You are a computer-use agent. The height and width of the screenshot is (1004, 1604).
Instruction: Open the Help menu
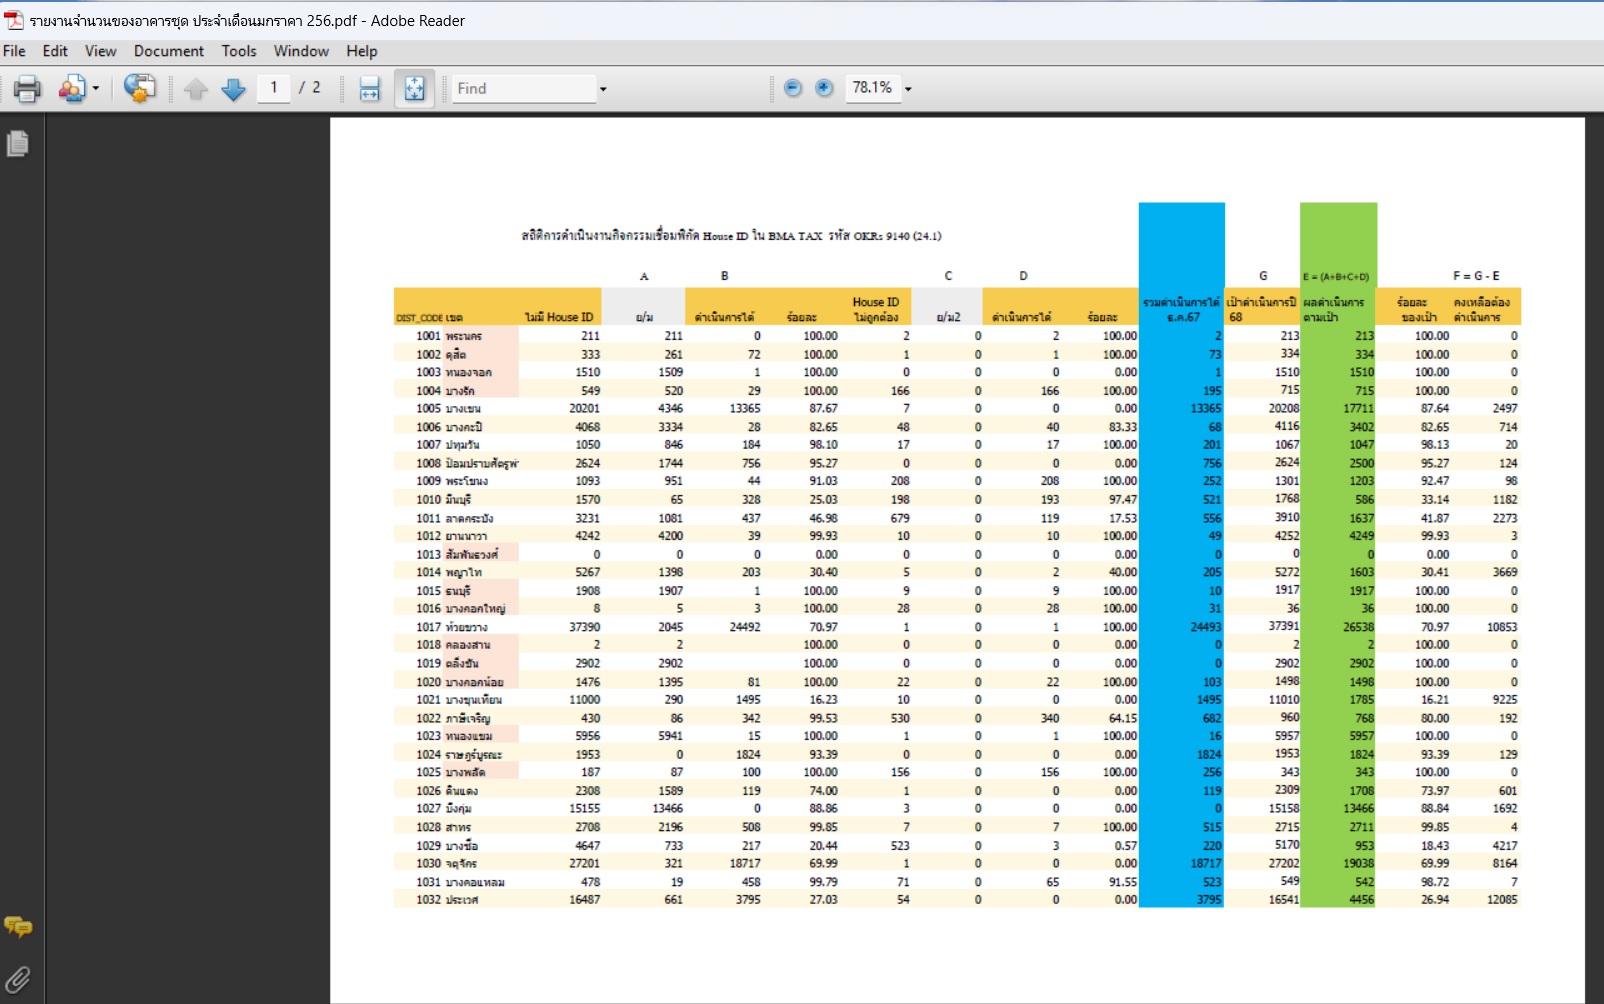click(362, 51)
